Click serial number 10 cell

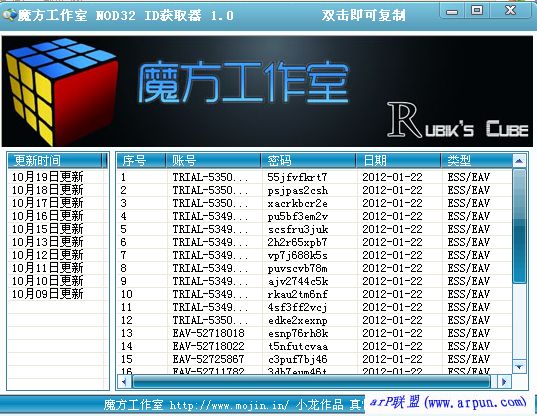click(x=126, y=294)
